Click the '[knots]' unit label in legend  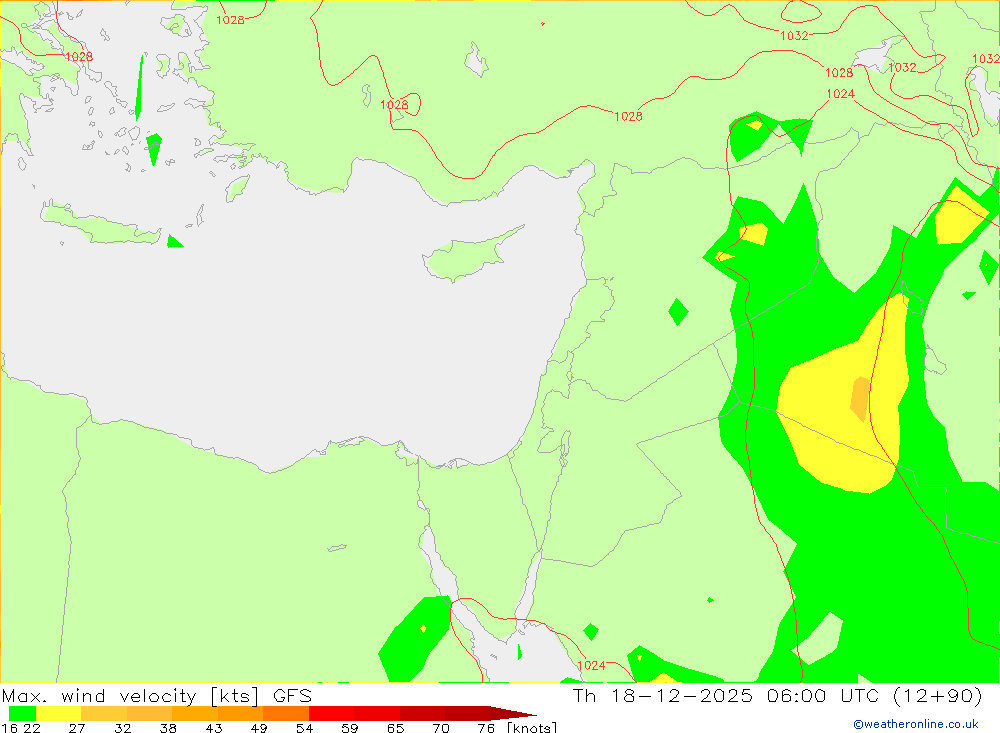tap(532, 728)
